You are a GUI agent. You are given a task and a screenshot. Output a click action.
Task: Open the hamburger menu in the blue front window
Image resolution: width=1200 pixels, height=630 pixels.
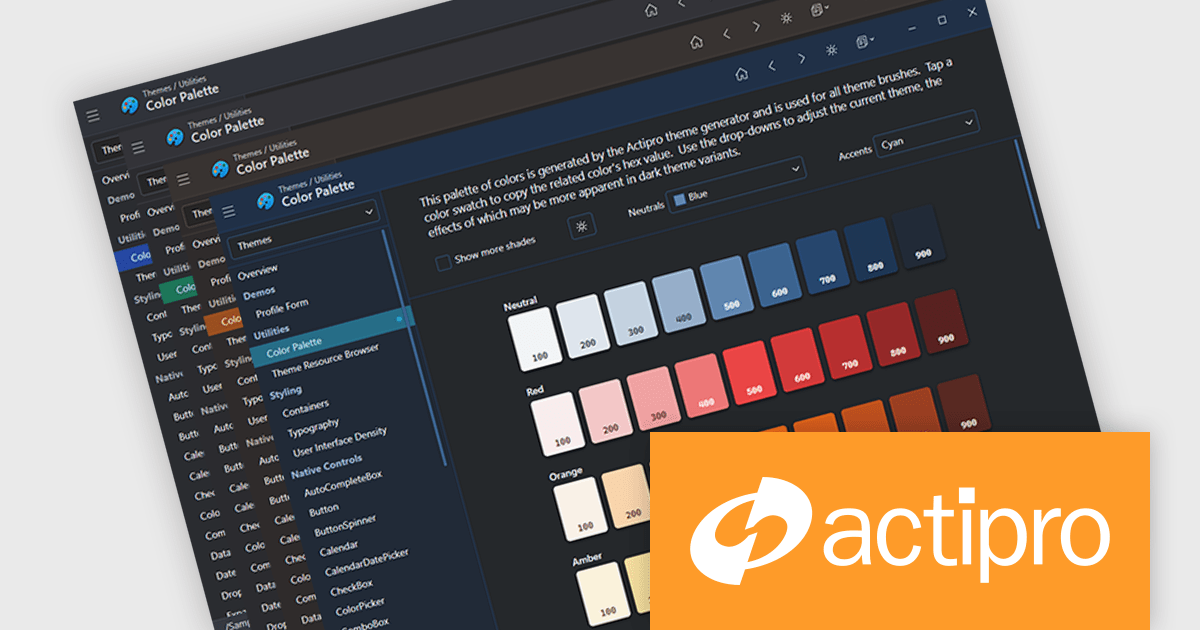pyautogui.click(x=228, y=211)
